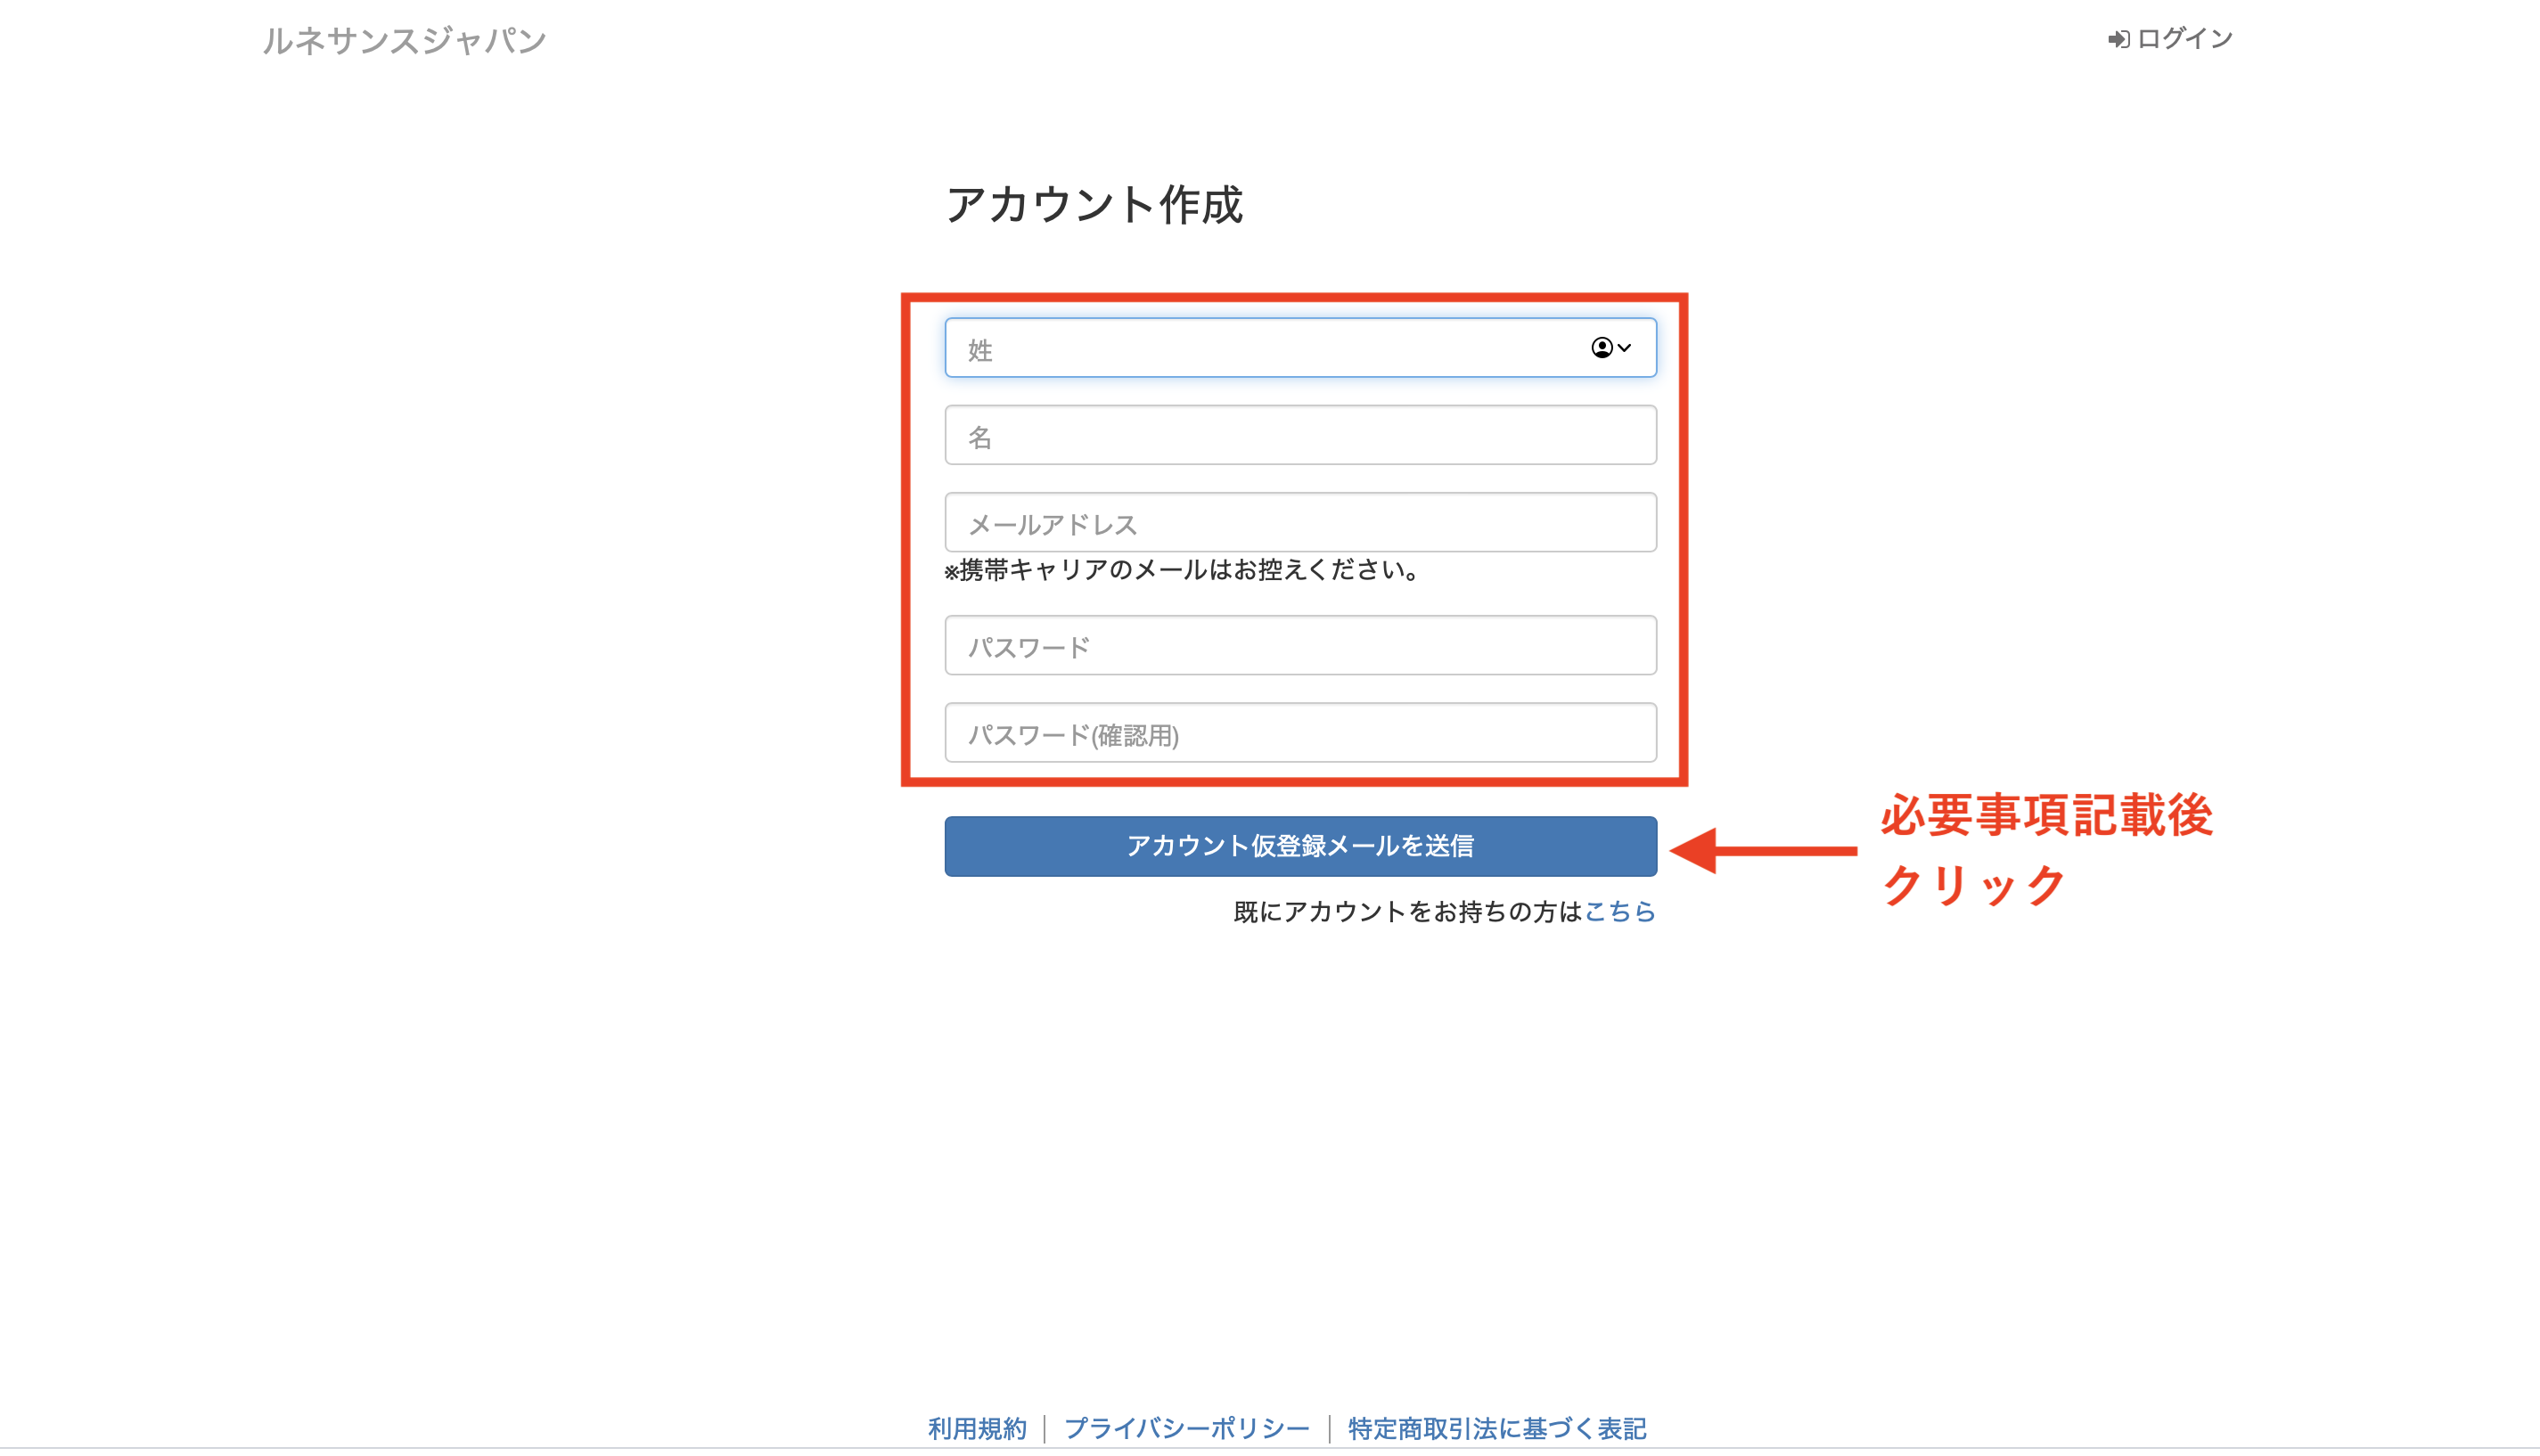Open the 利用規約 footer link
This screenshot has height=1456, width=2540.
[977, 1428]
